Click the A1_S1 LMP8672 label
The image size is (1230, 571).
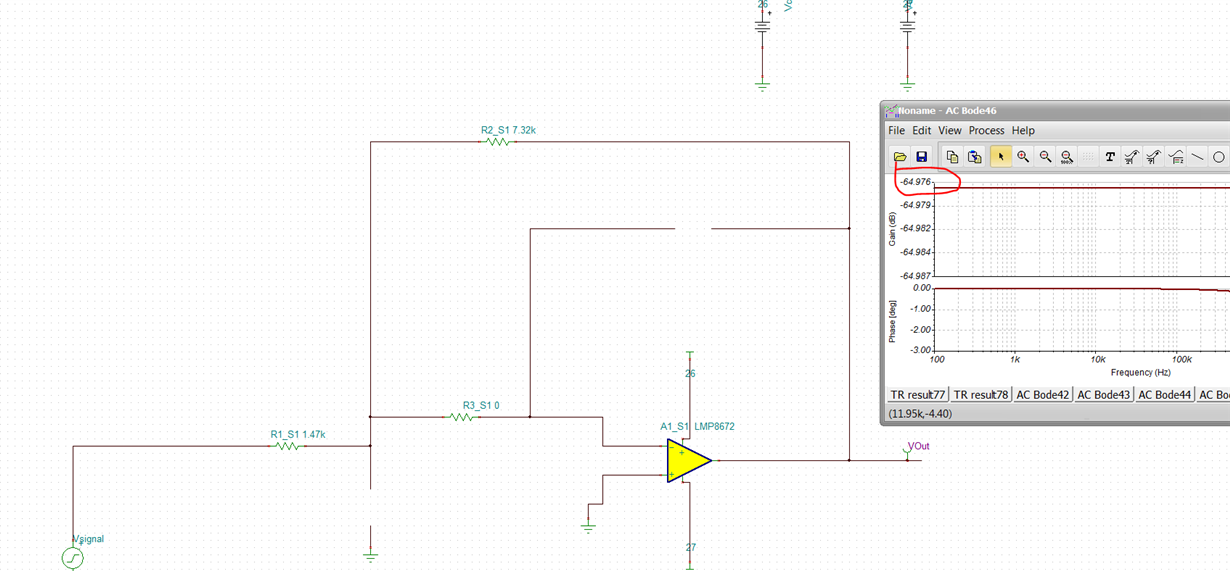pos(697,426)
